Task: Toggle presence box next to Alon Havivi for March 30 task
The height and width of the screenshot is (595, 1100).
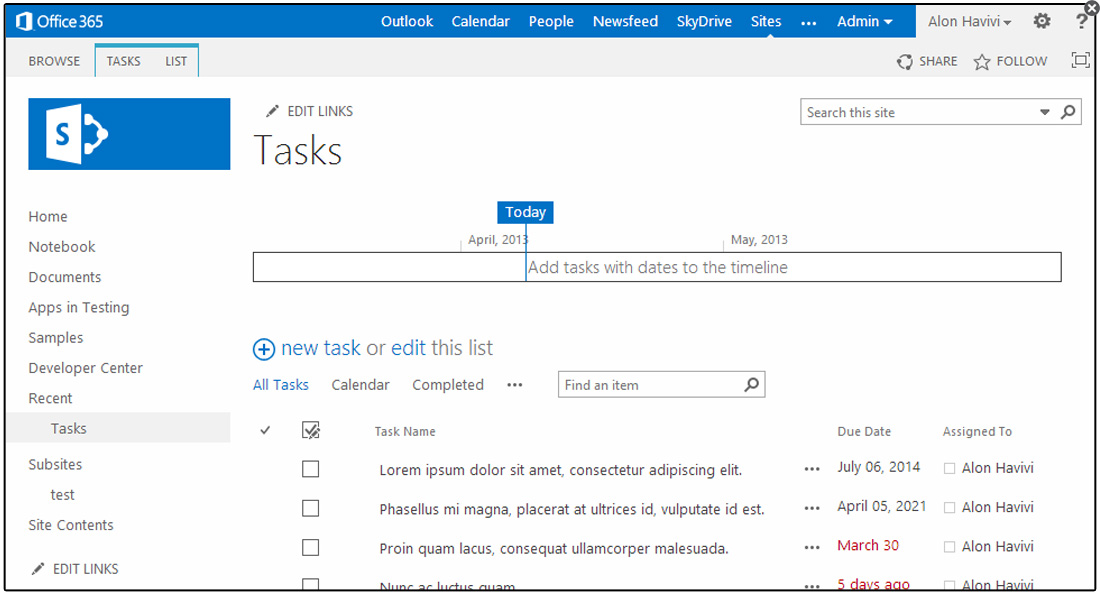Action: click(949, 547)
